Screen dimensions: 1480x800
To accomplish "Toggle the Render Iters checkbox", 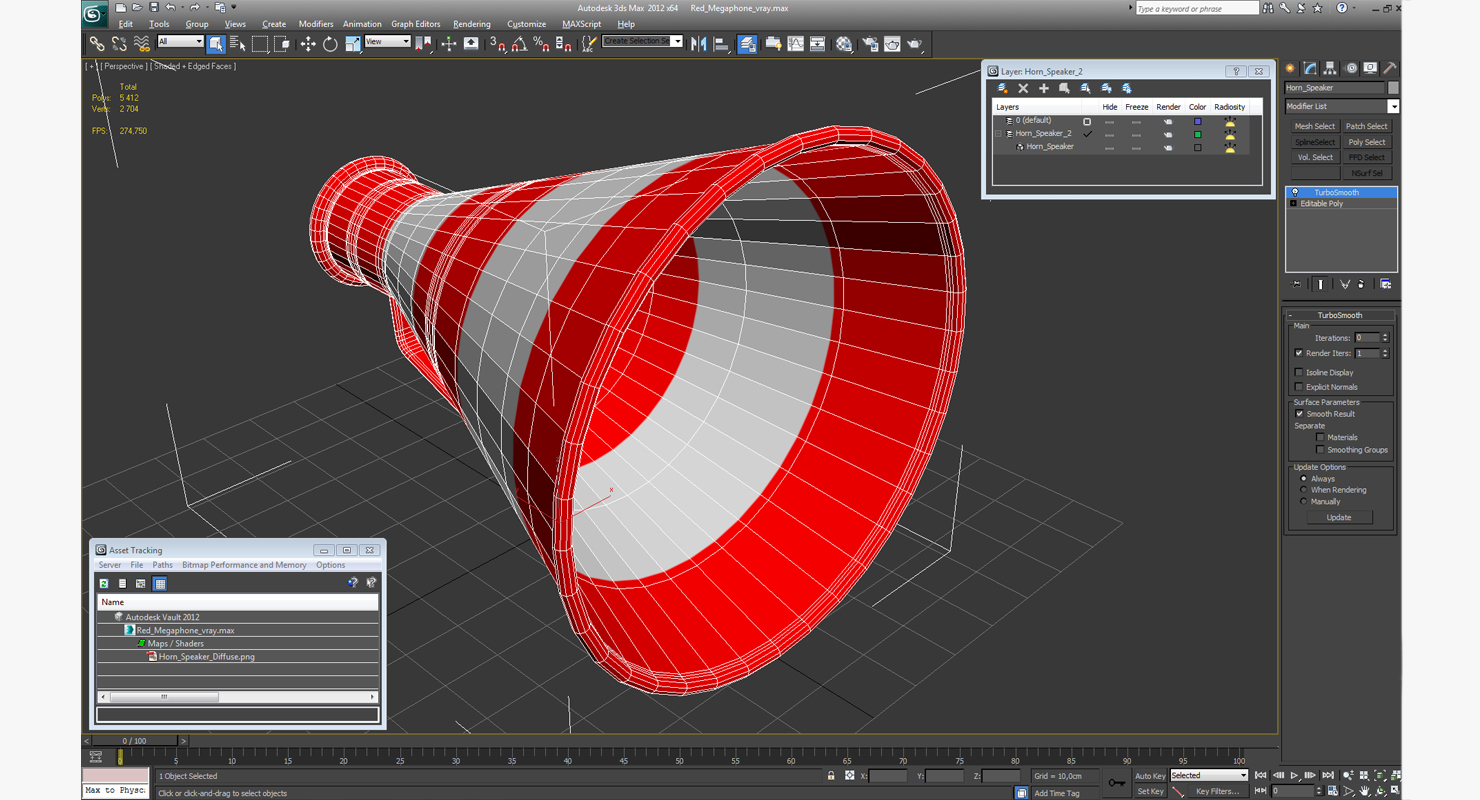I will 1299,353.
